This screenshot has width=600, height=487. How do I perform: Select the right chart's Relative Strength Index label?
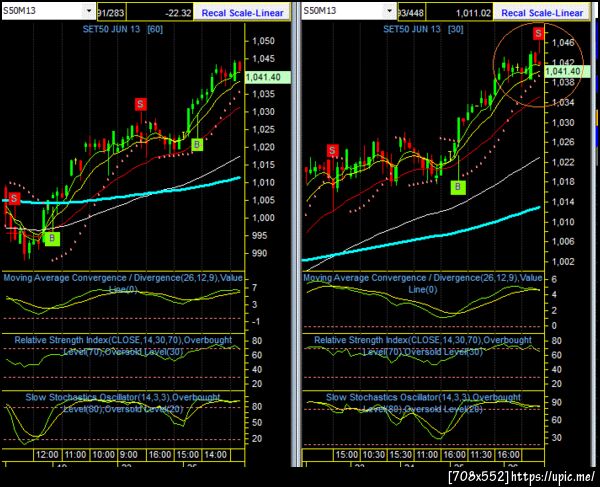point(422,345)
